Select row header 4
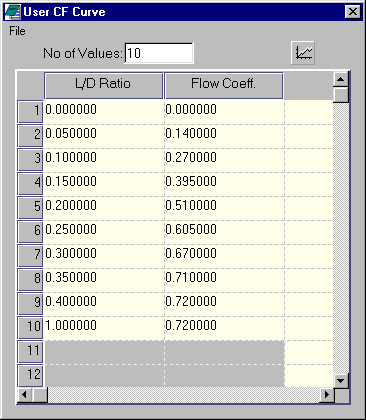Viewport: 366px width, 420px height. (x=30, y=184)
